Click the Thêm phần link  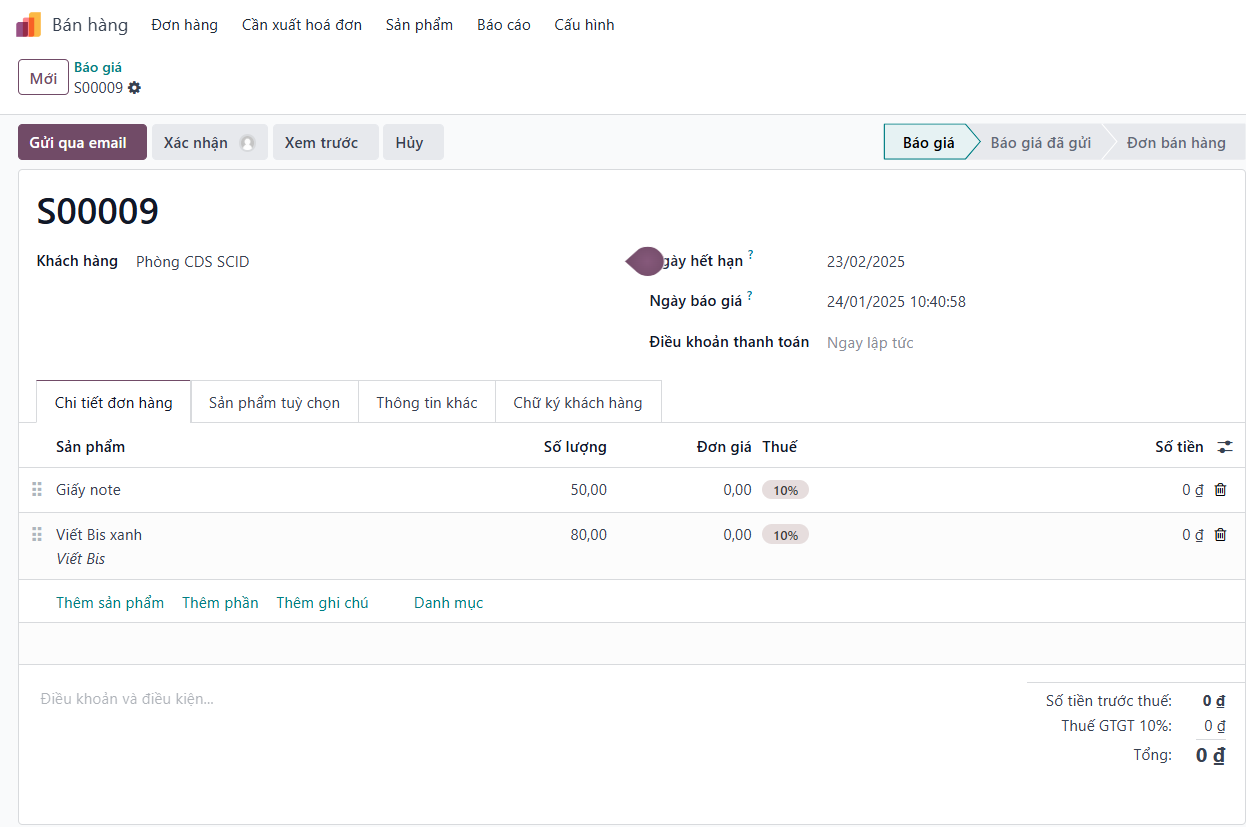(x=220, y=603)
